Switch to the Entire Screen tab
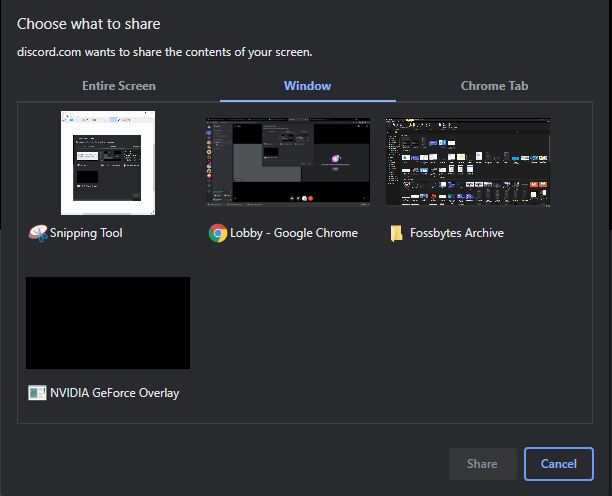Screen dimensions: 612x496 (118, 86)
